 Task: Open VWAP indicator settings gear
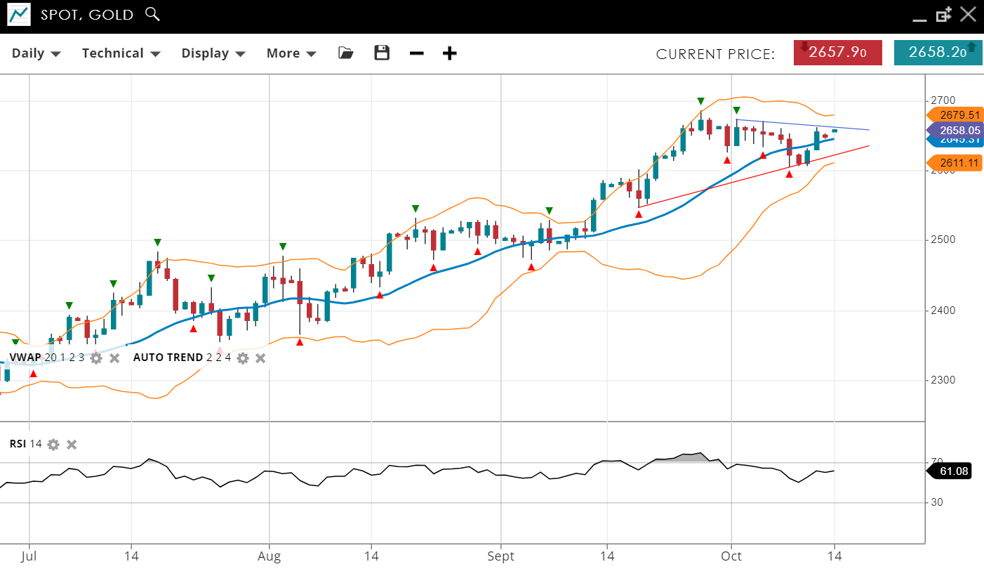pyautogui.click(x=96, y=358)
